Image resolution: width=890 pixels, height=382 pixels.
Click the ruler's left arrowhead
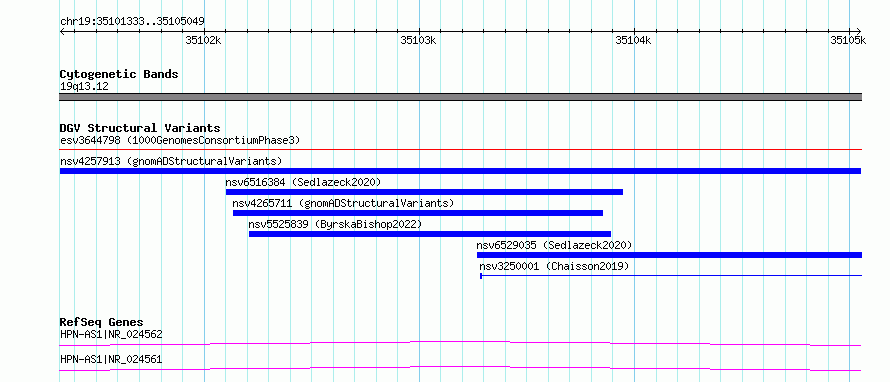pos(62,31)
